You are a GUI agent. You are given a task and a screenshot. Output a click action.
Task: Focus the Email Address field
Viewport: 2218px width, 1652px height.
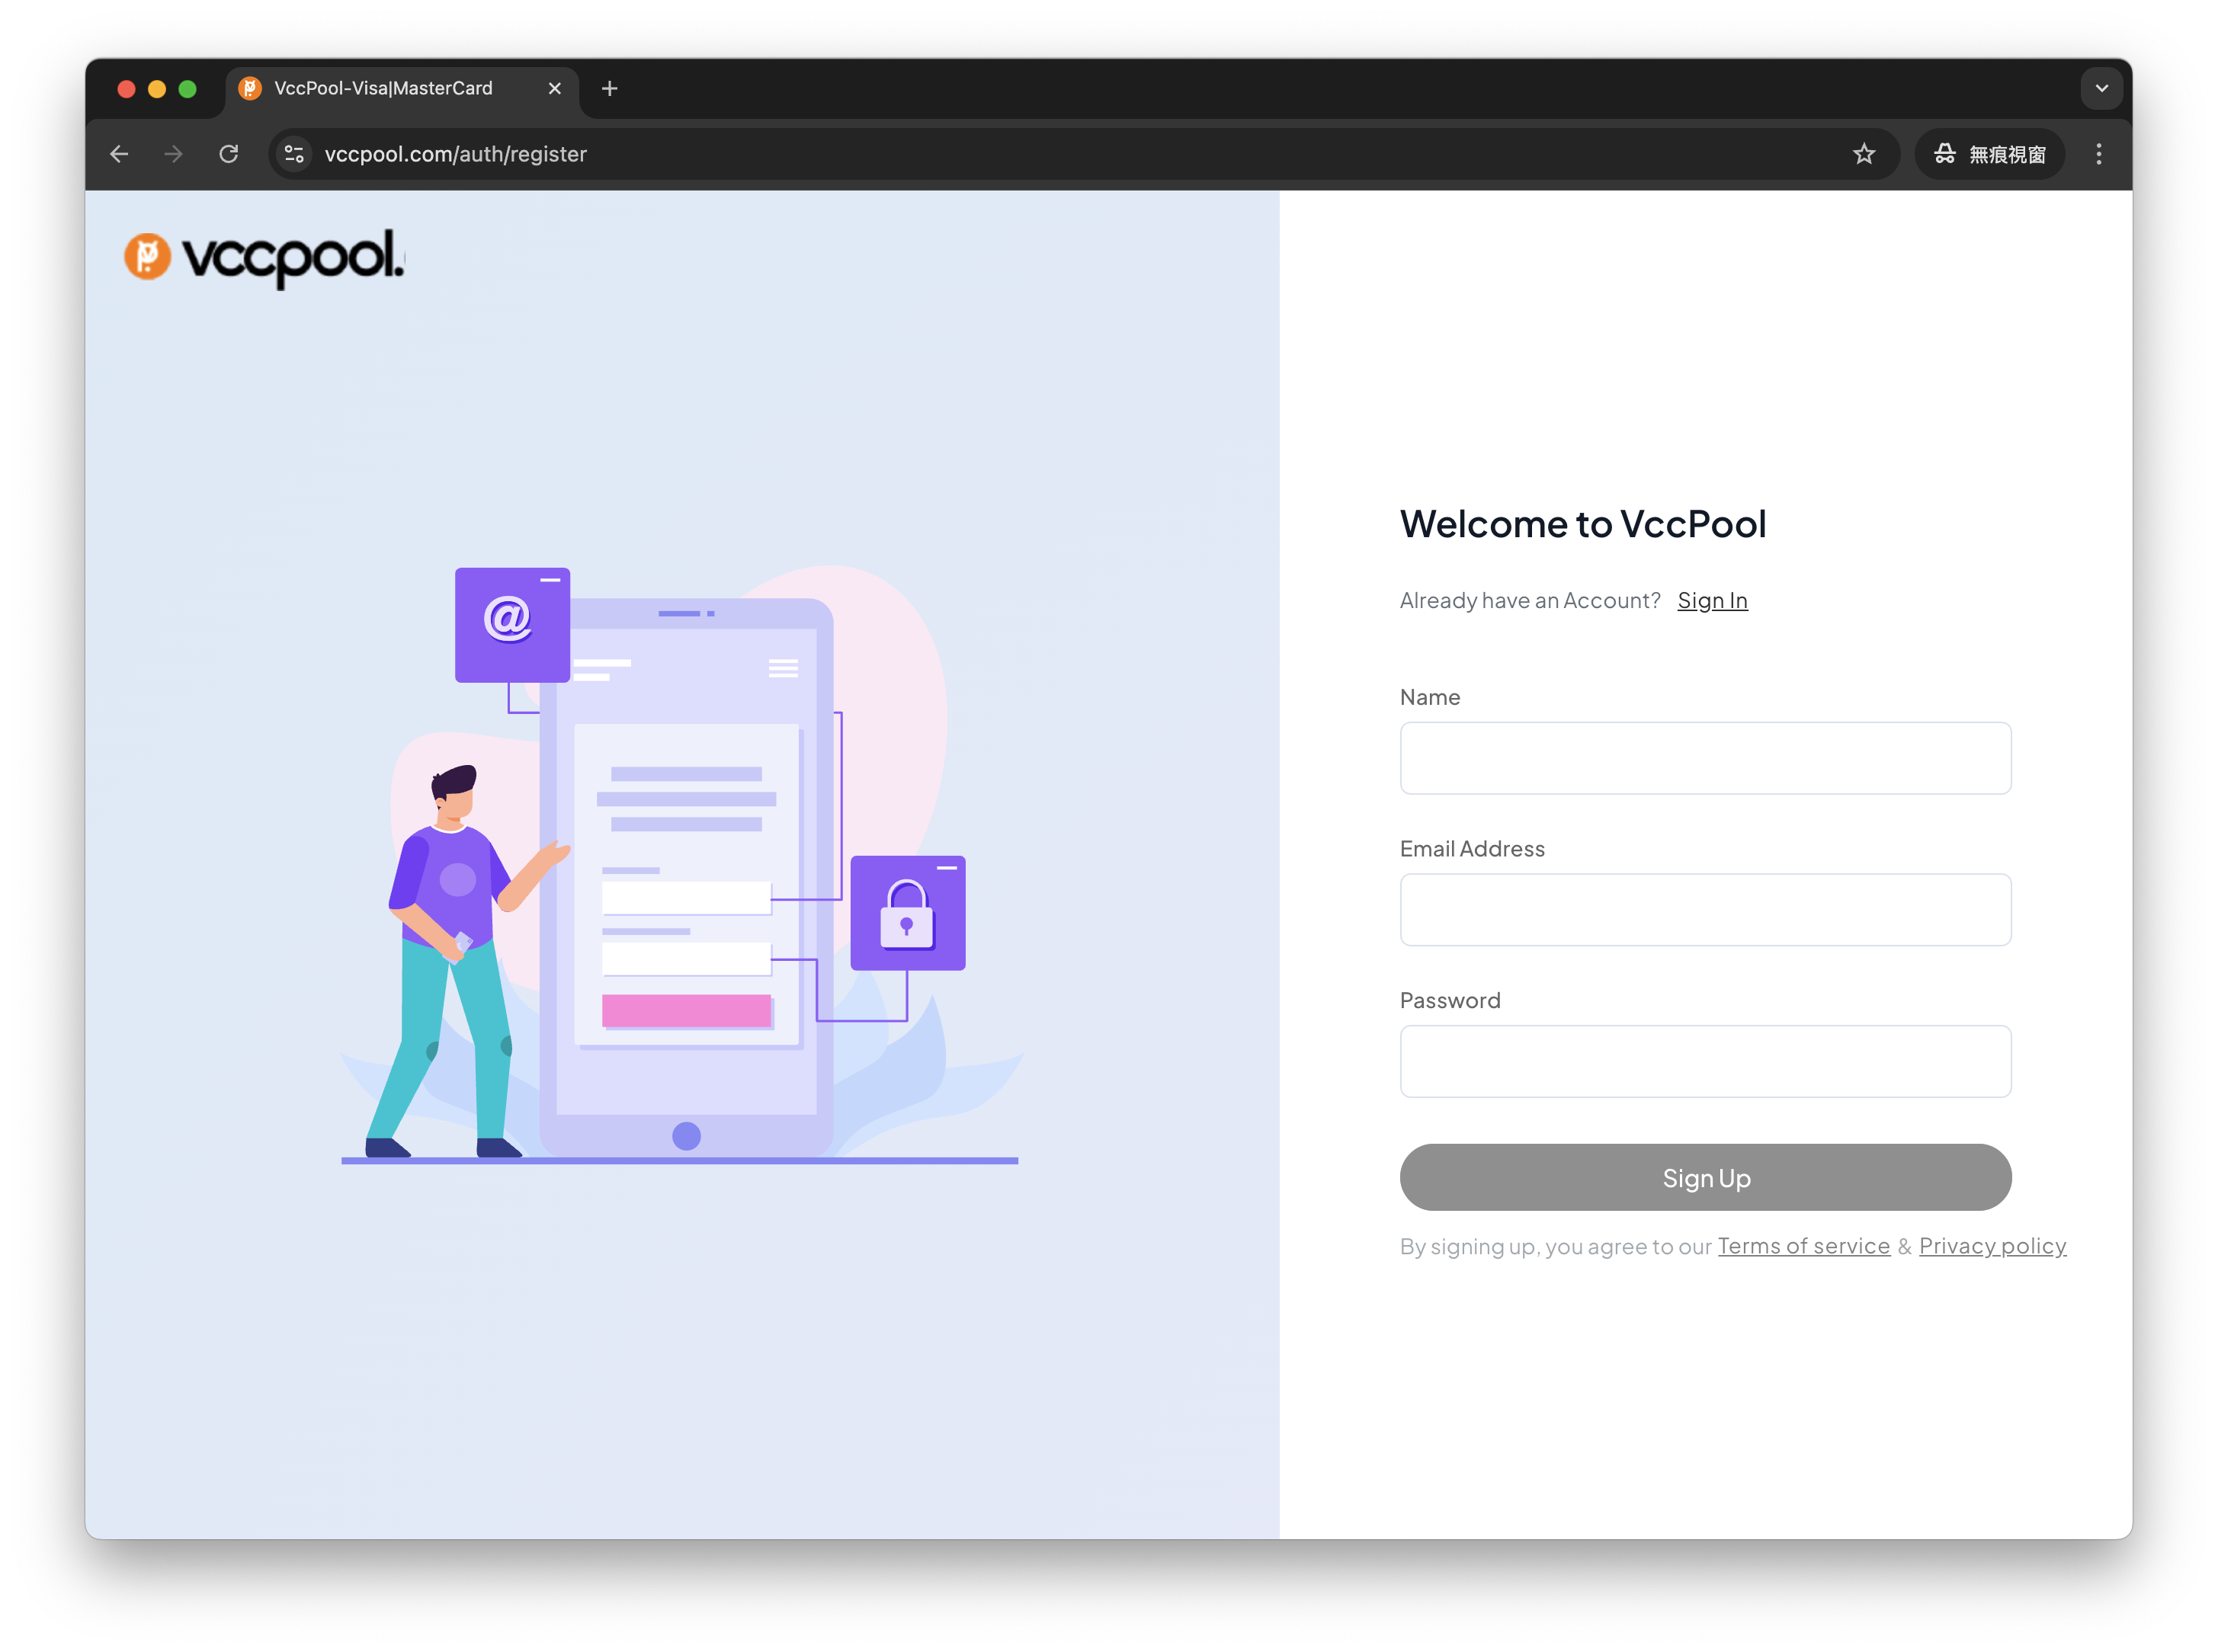coord(1705,910)
